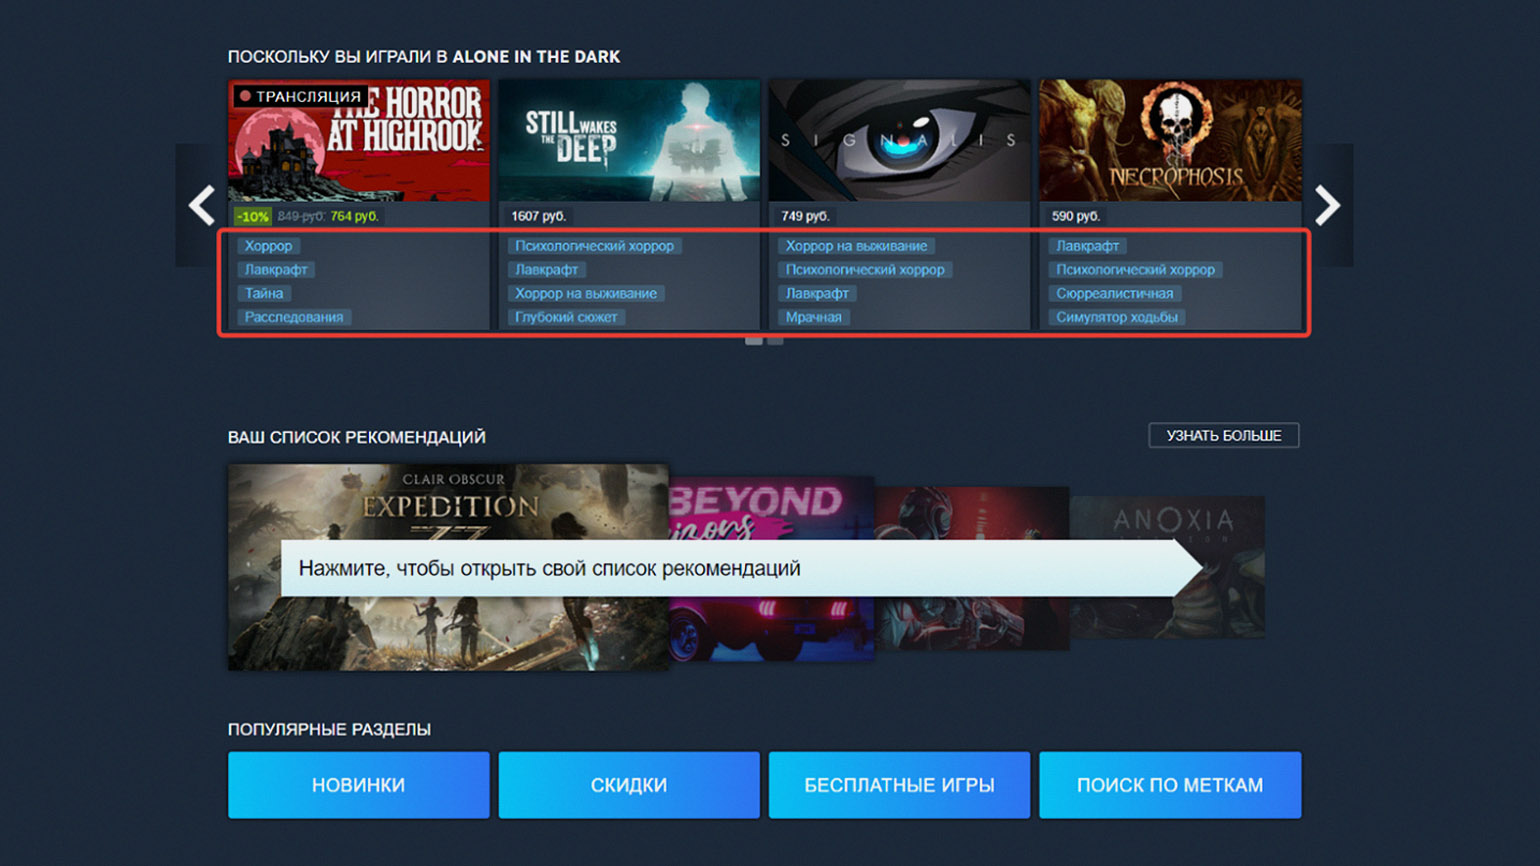
Task: Click the Signalis price 749 руб.
Action: click(805, 216)
